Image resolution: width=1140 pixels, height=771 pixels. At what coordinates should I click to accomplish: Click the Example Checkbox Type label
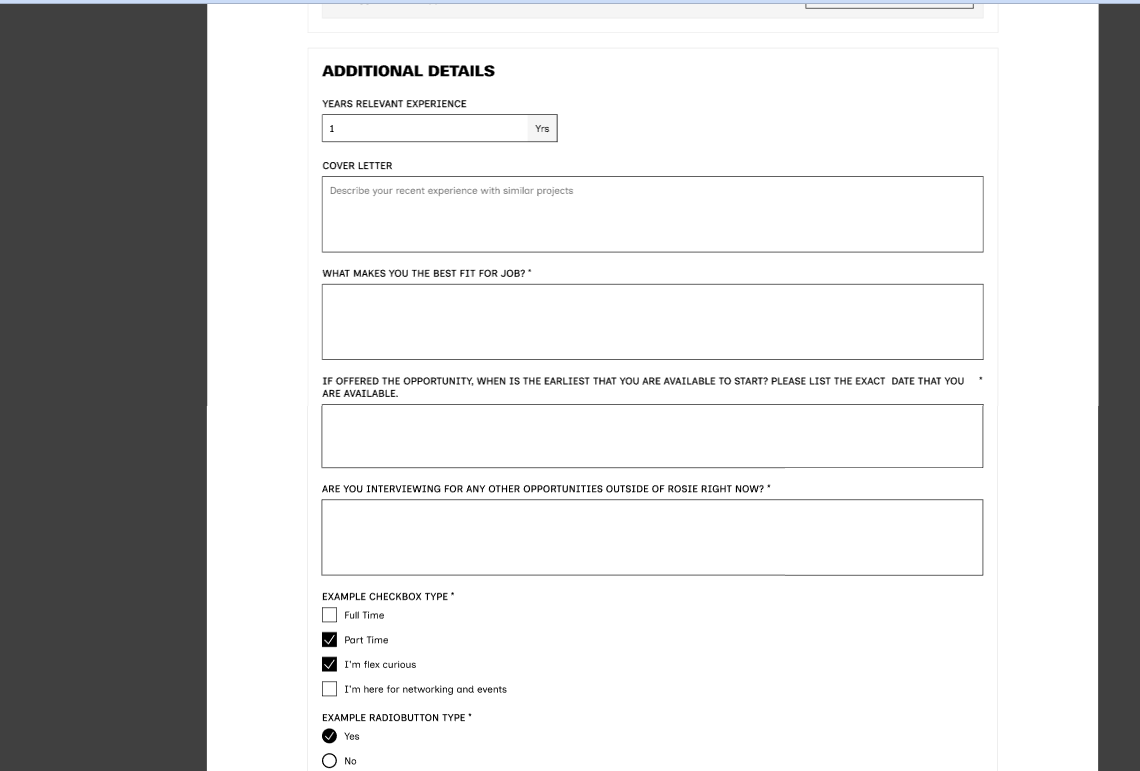(385, 596)
